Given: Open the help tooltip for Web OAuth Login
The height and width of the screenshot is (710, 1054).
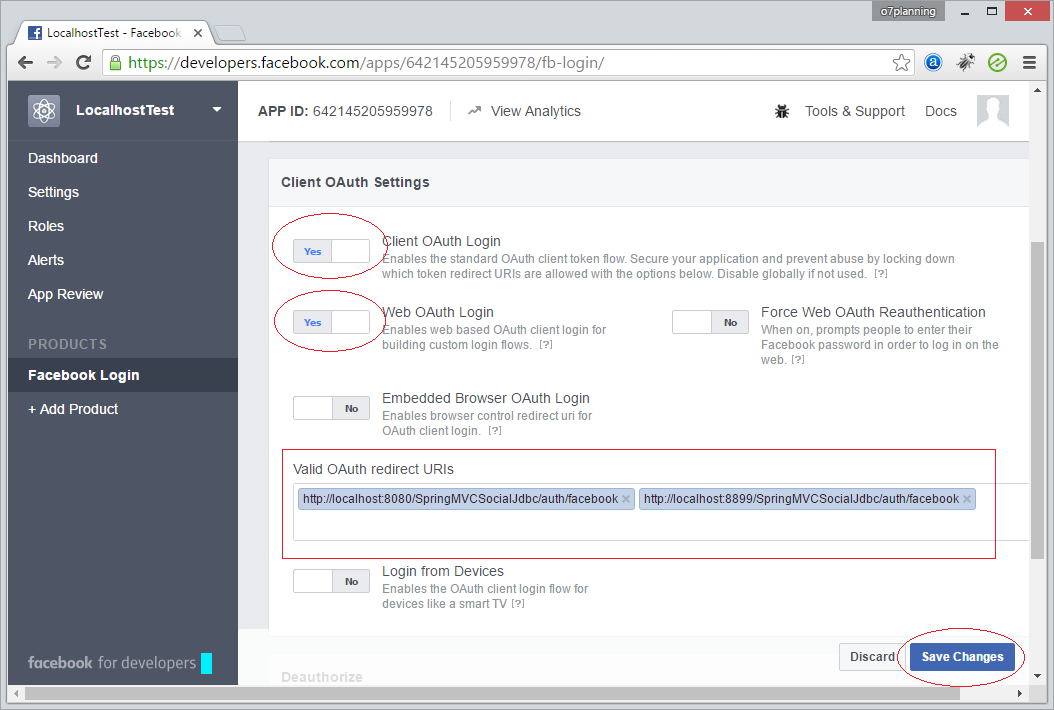Looking at the screenshot, I should coord(546,345).
